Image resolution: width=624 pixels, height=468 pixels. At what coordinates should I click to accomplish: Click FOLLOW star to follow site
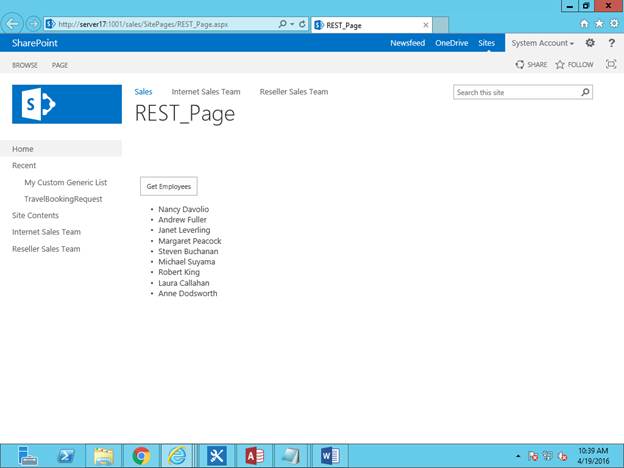[x=574, y=64]
